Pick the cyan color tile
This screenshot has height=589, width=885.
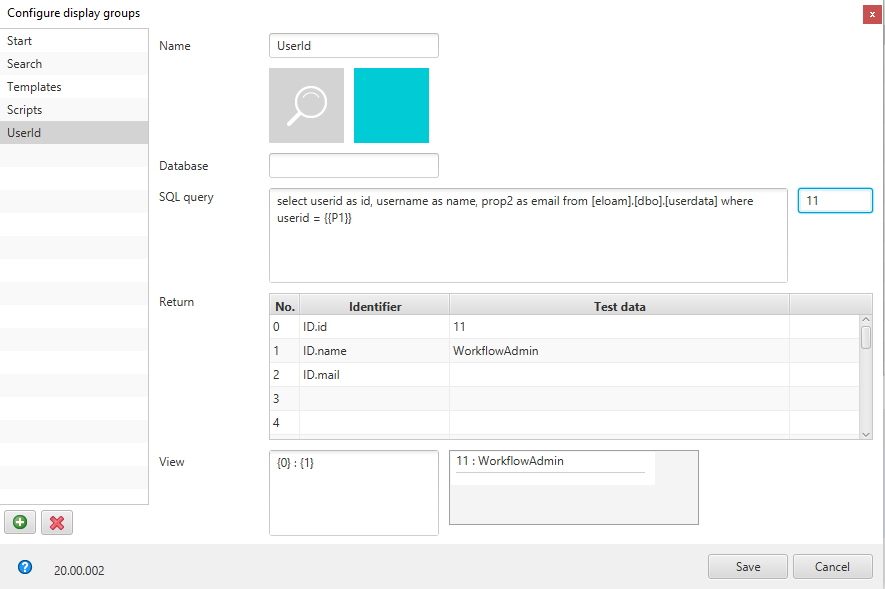391,105
